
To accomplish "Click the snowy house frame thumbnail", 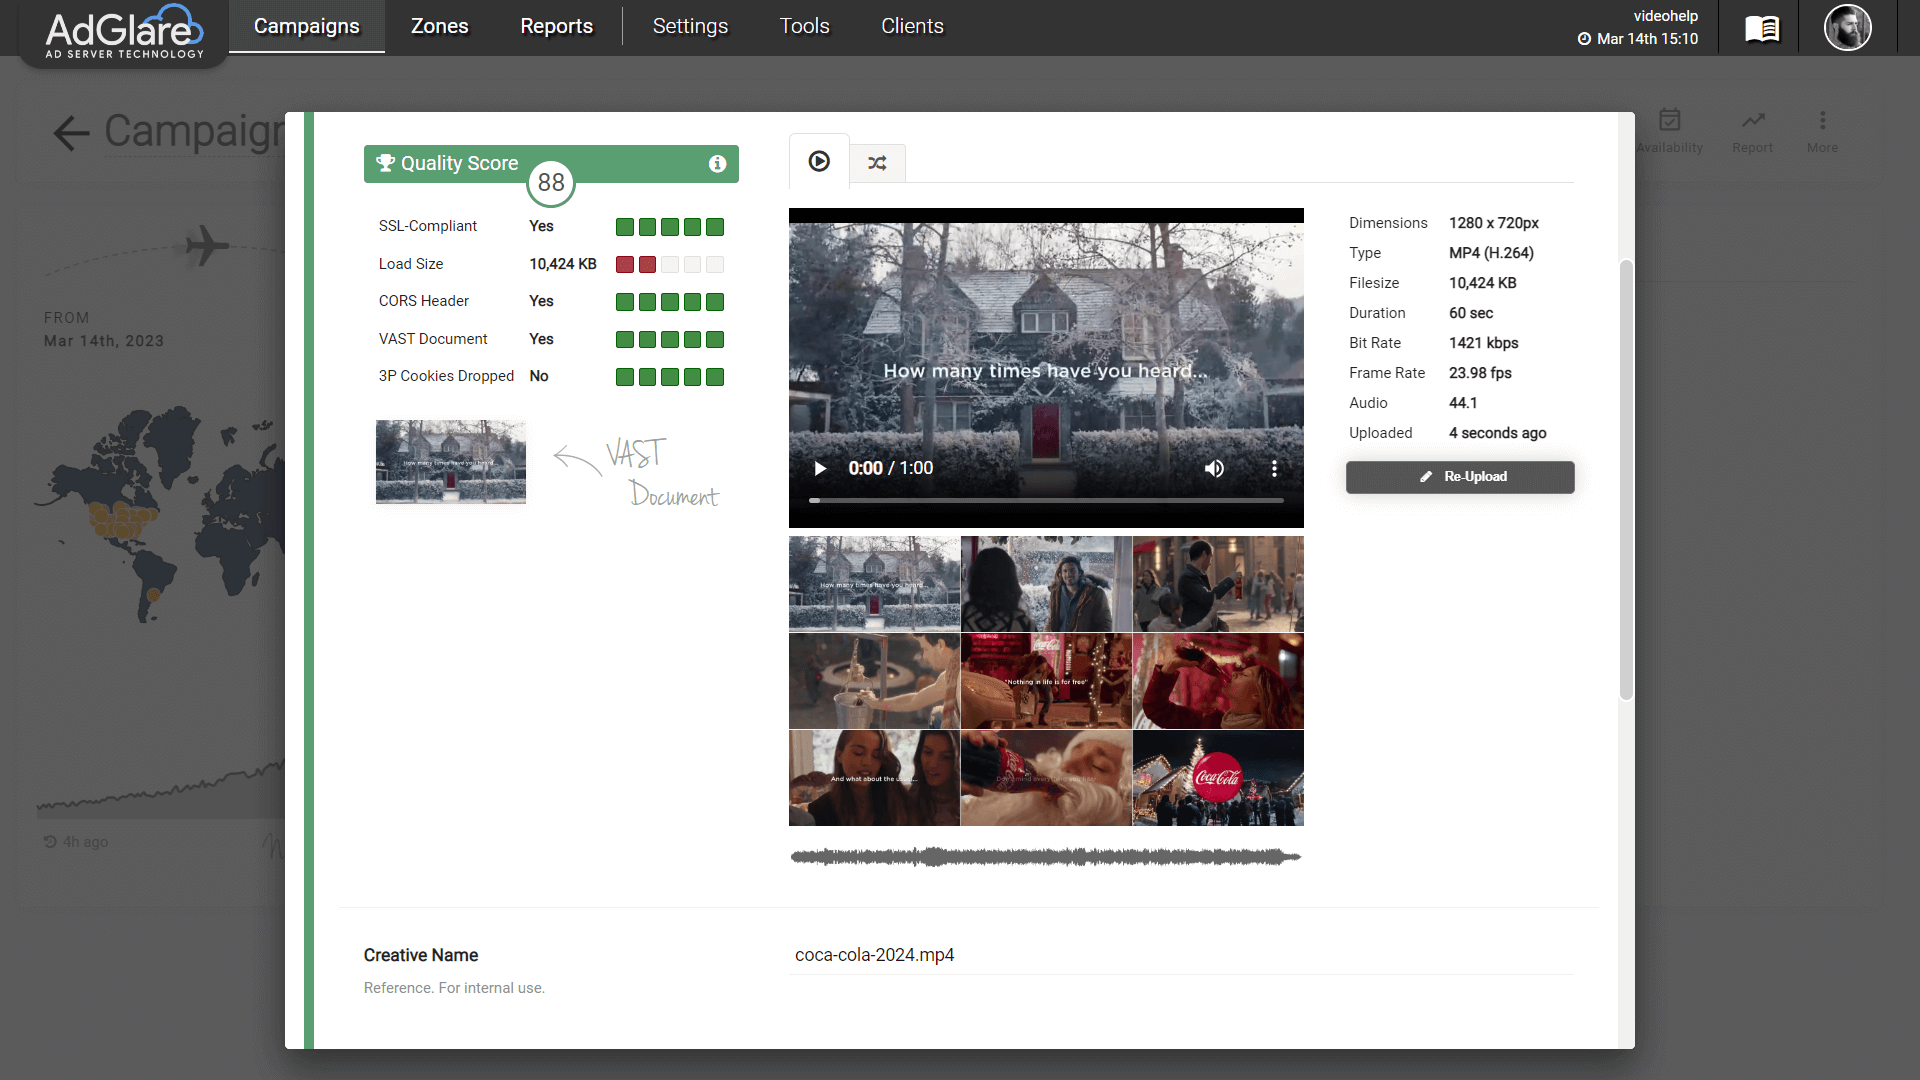I will (874, 584).
